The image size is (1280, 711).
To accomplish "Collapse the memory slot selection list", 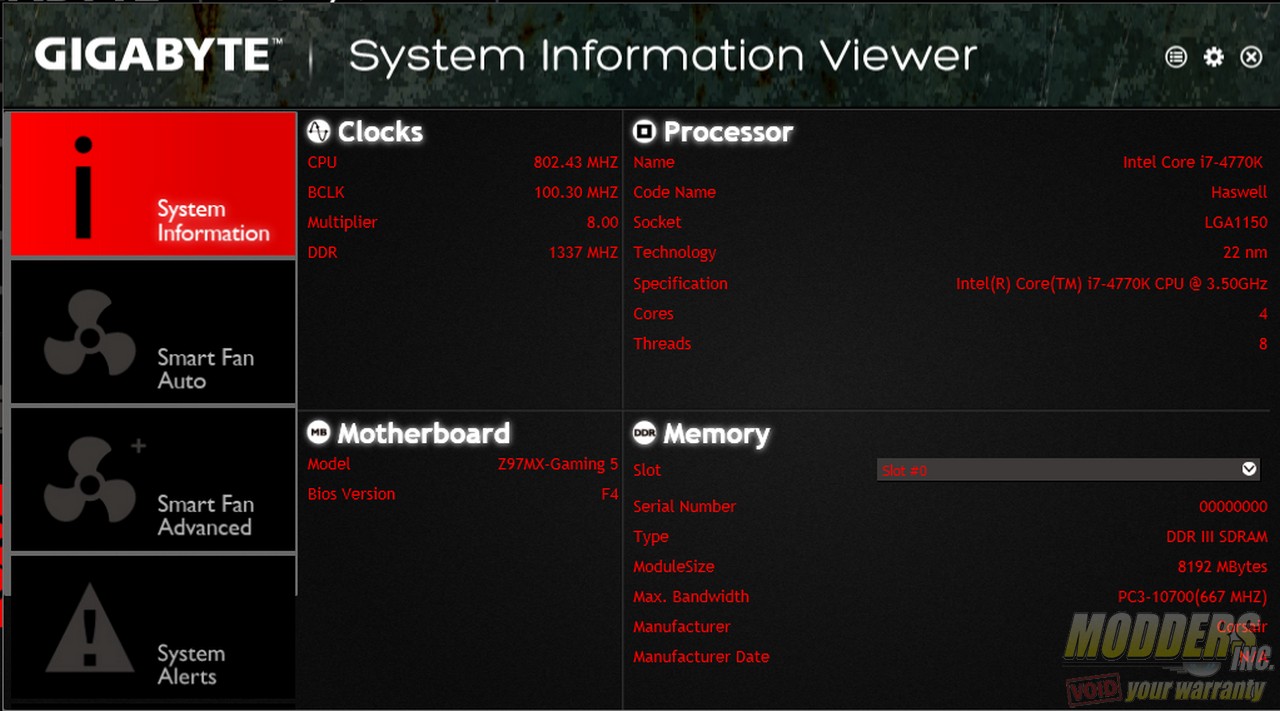I will 1249,468.
